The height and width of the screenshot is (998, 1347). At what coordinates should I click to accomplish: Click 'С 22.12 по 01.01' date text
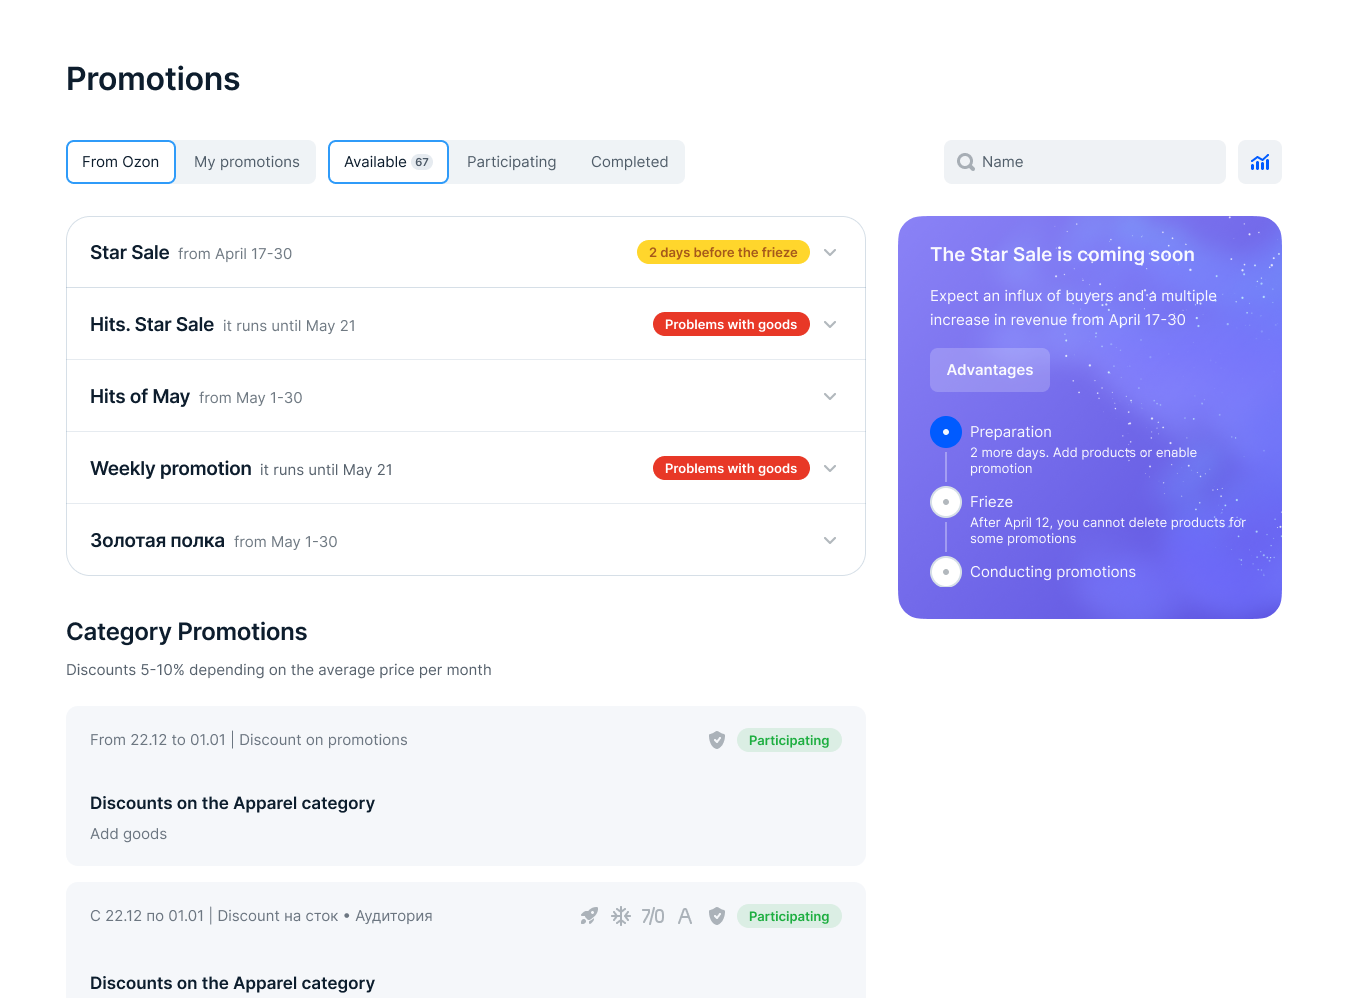[147, 916]
